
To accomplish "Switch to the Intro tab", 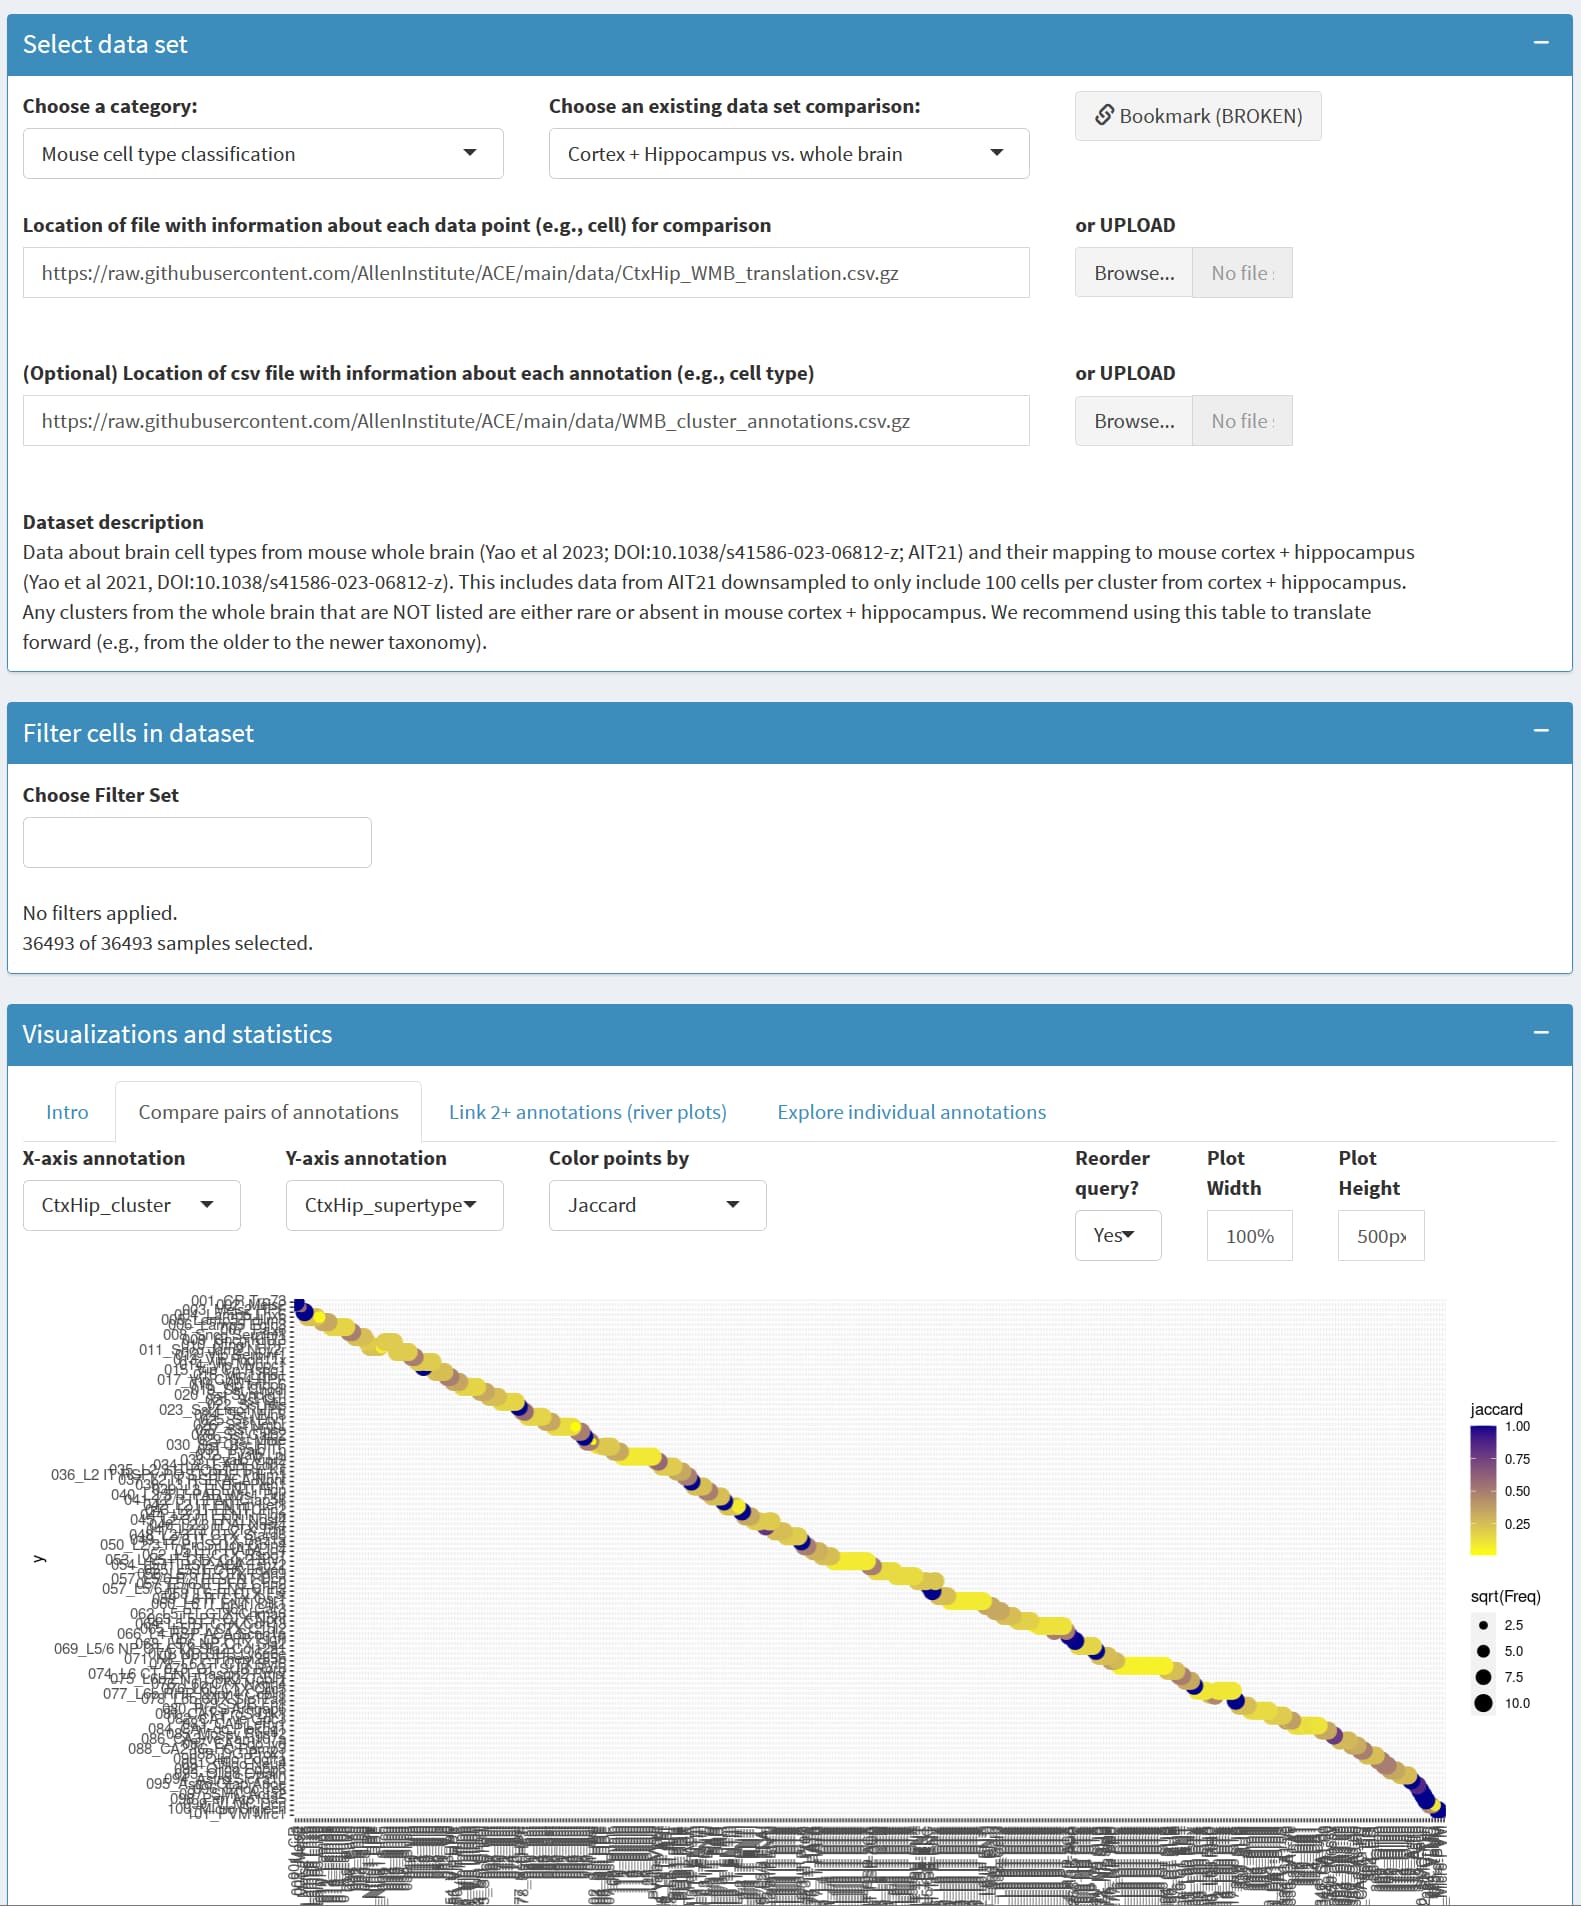I will [x=67, y=1112].
